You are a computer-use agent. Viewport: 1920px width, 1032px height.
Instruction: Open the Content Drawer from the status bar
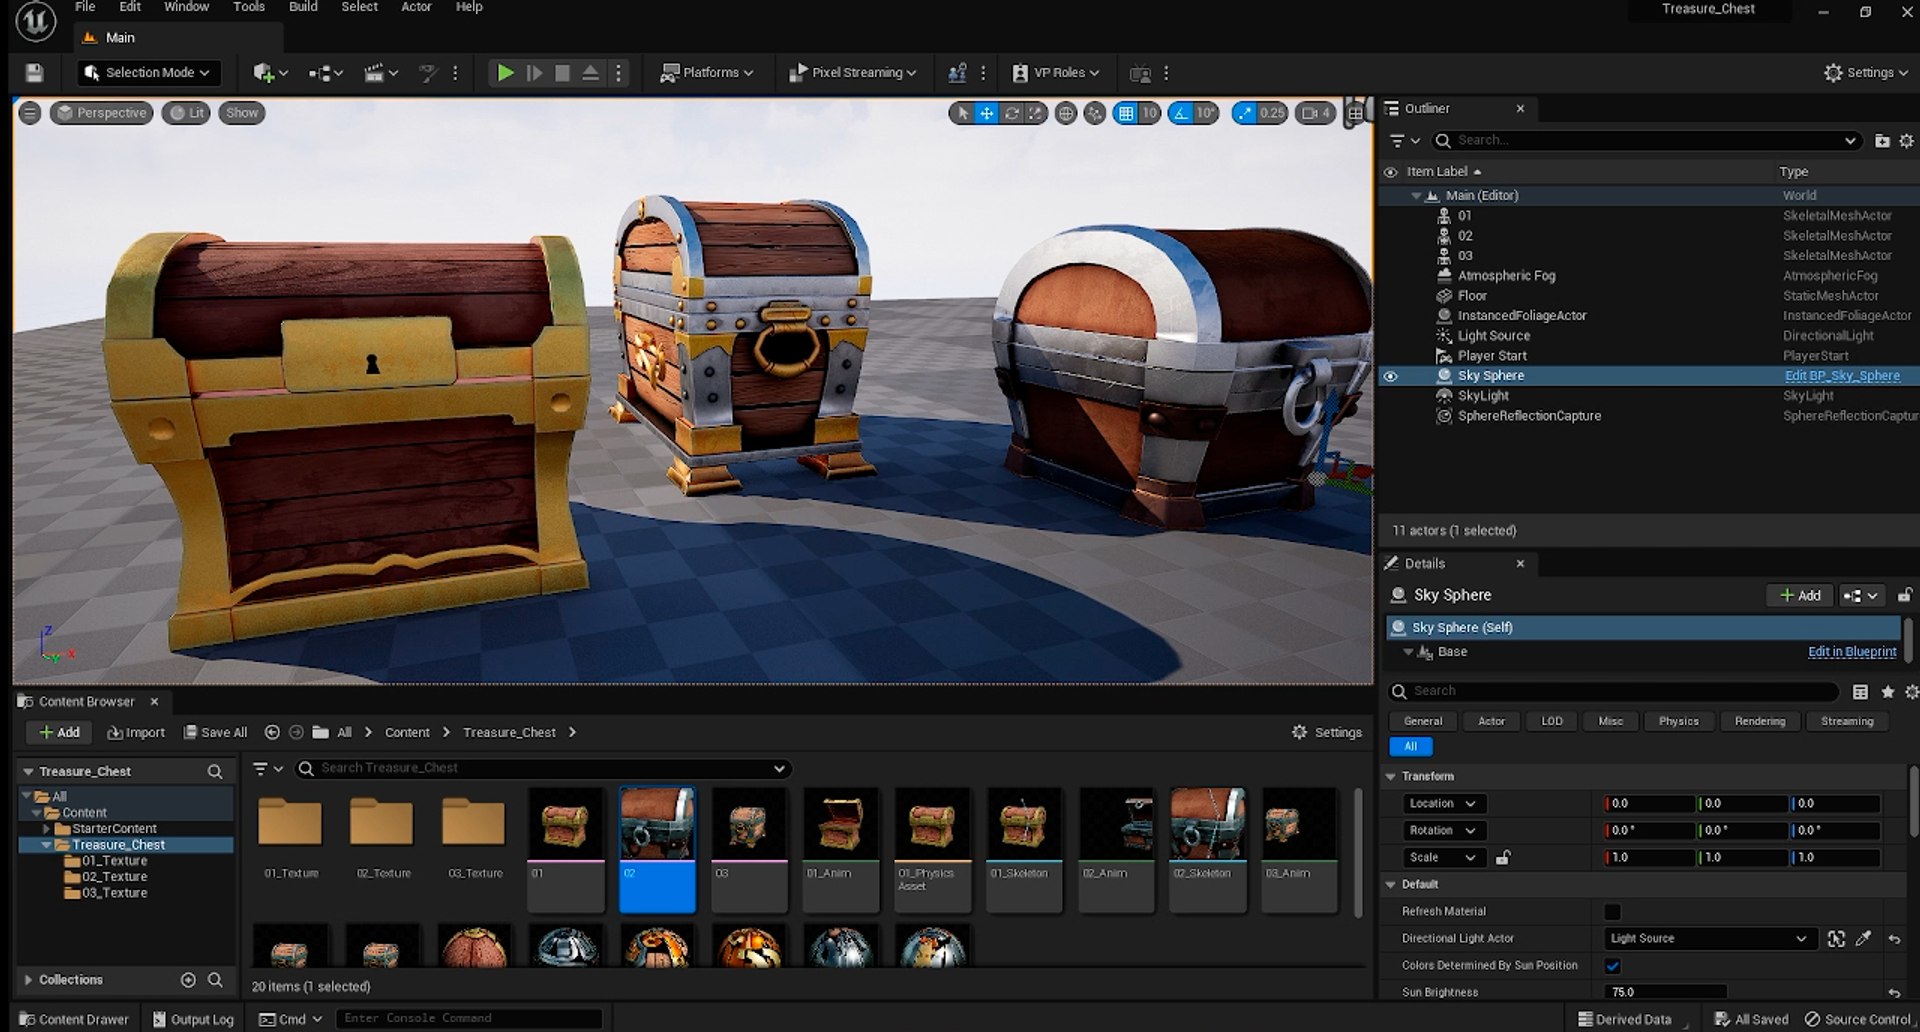74,1019
